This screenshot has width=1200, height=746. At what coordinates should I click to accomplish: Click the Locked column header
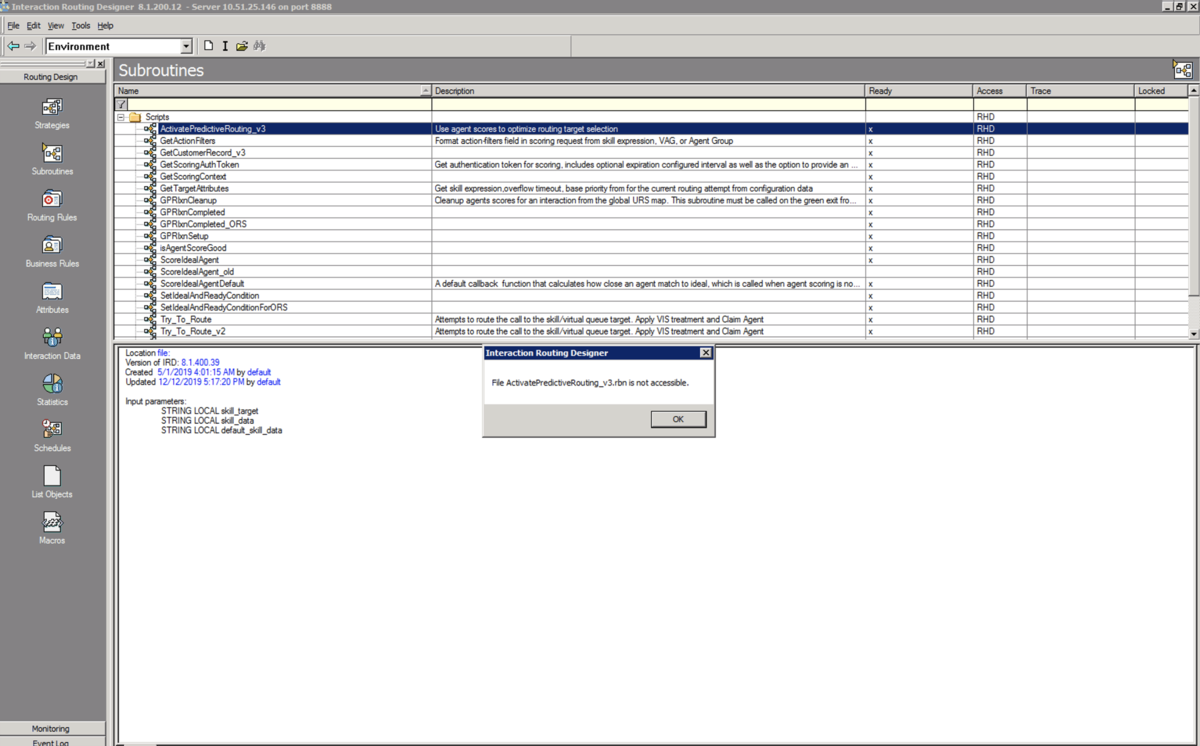1161,91
